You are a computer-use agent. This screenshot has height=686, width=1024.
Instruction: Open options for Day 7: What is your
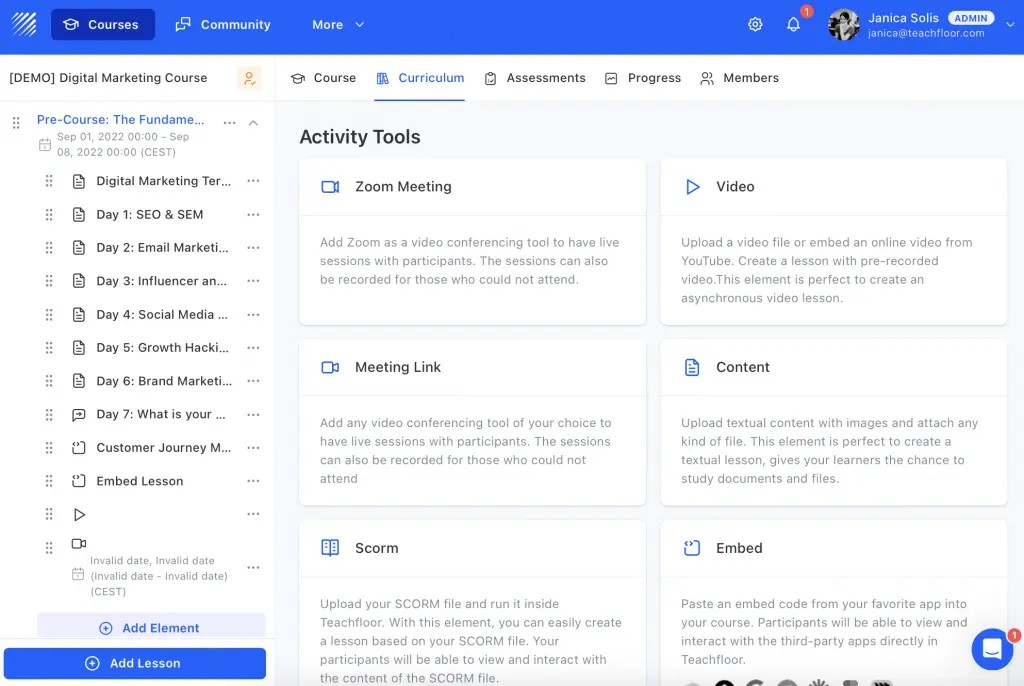point(253,414)
